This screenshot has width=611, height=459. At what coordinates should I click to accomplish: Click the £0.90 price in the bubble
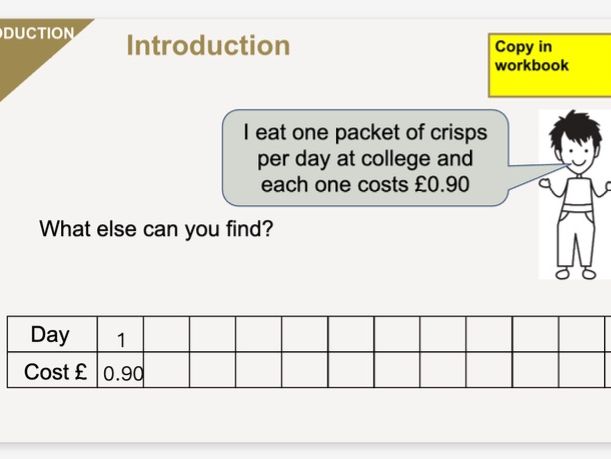(x=440, y=185)
